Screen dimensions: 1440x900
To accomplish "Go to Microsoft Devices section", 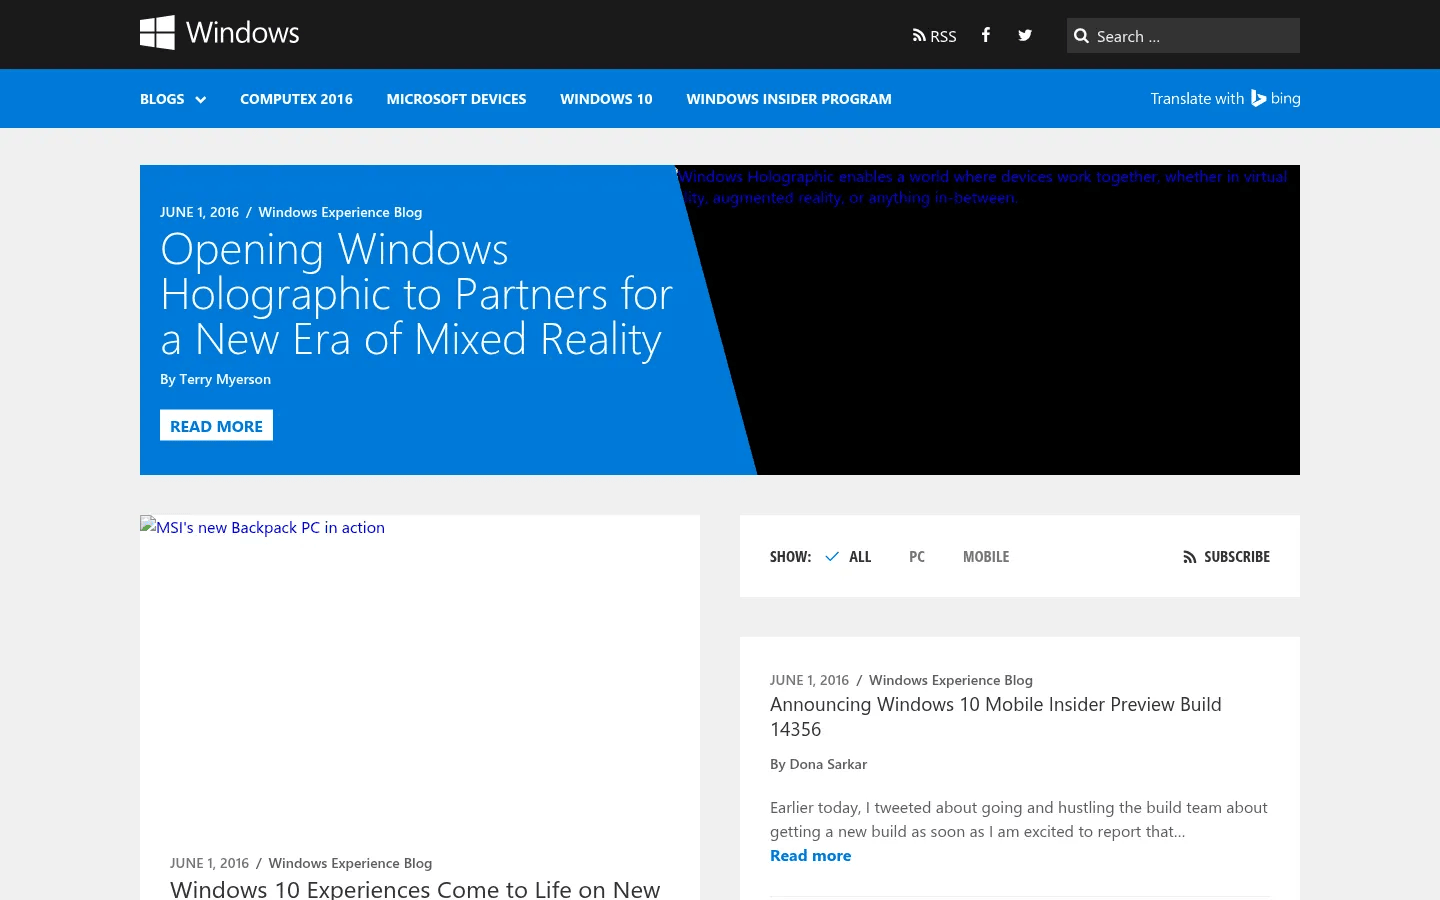I will [x=456, y=99].
